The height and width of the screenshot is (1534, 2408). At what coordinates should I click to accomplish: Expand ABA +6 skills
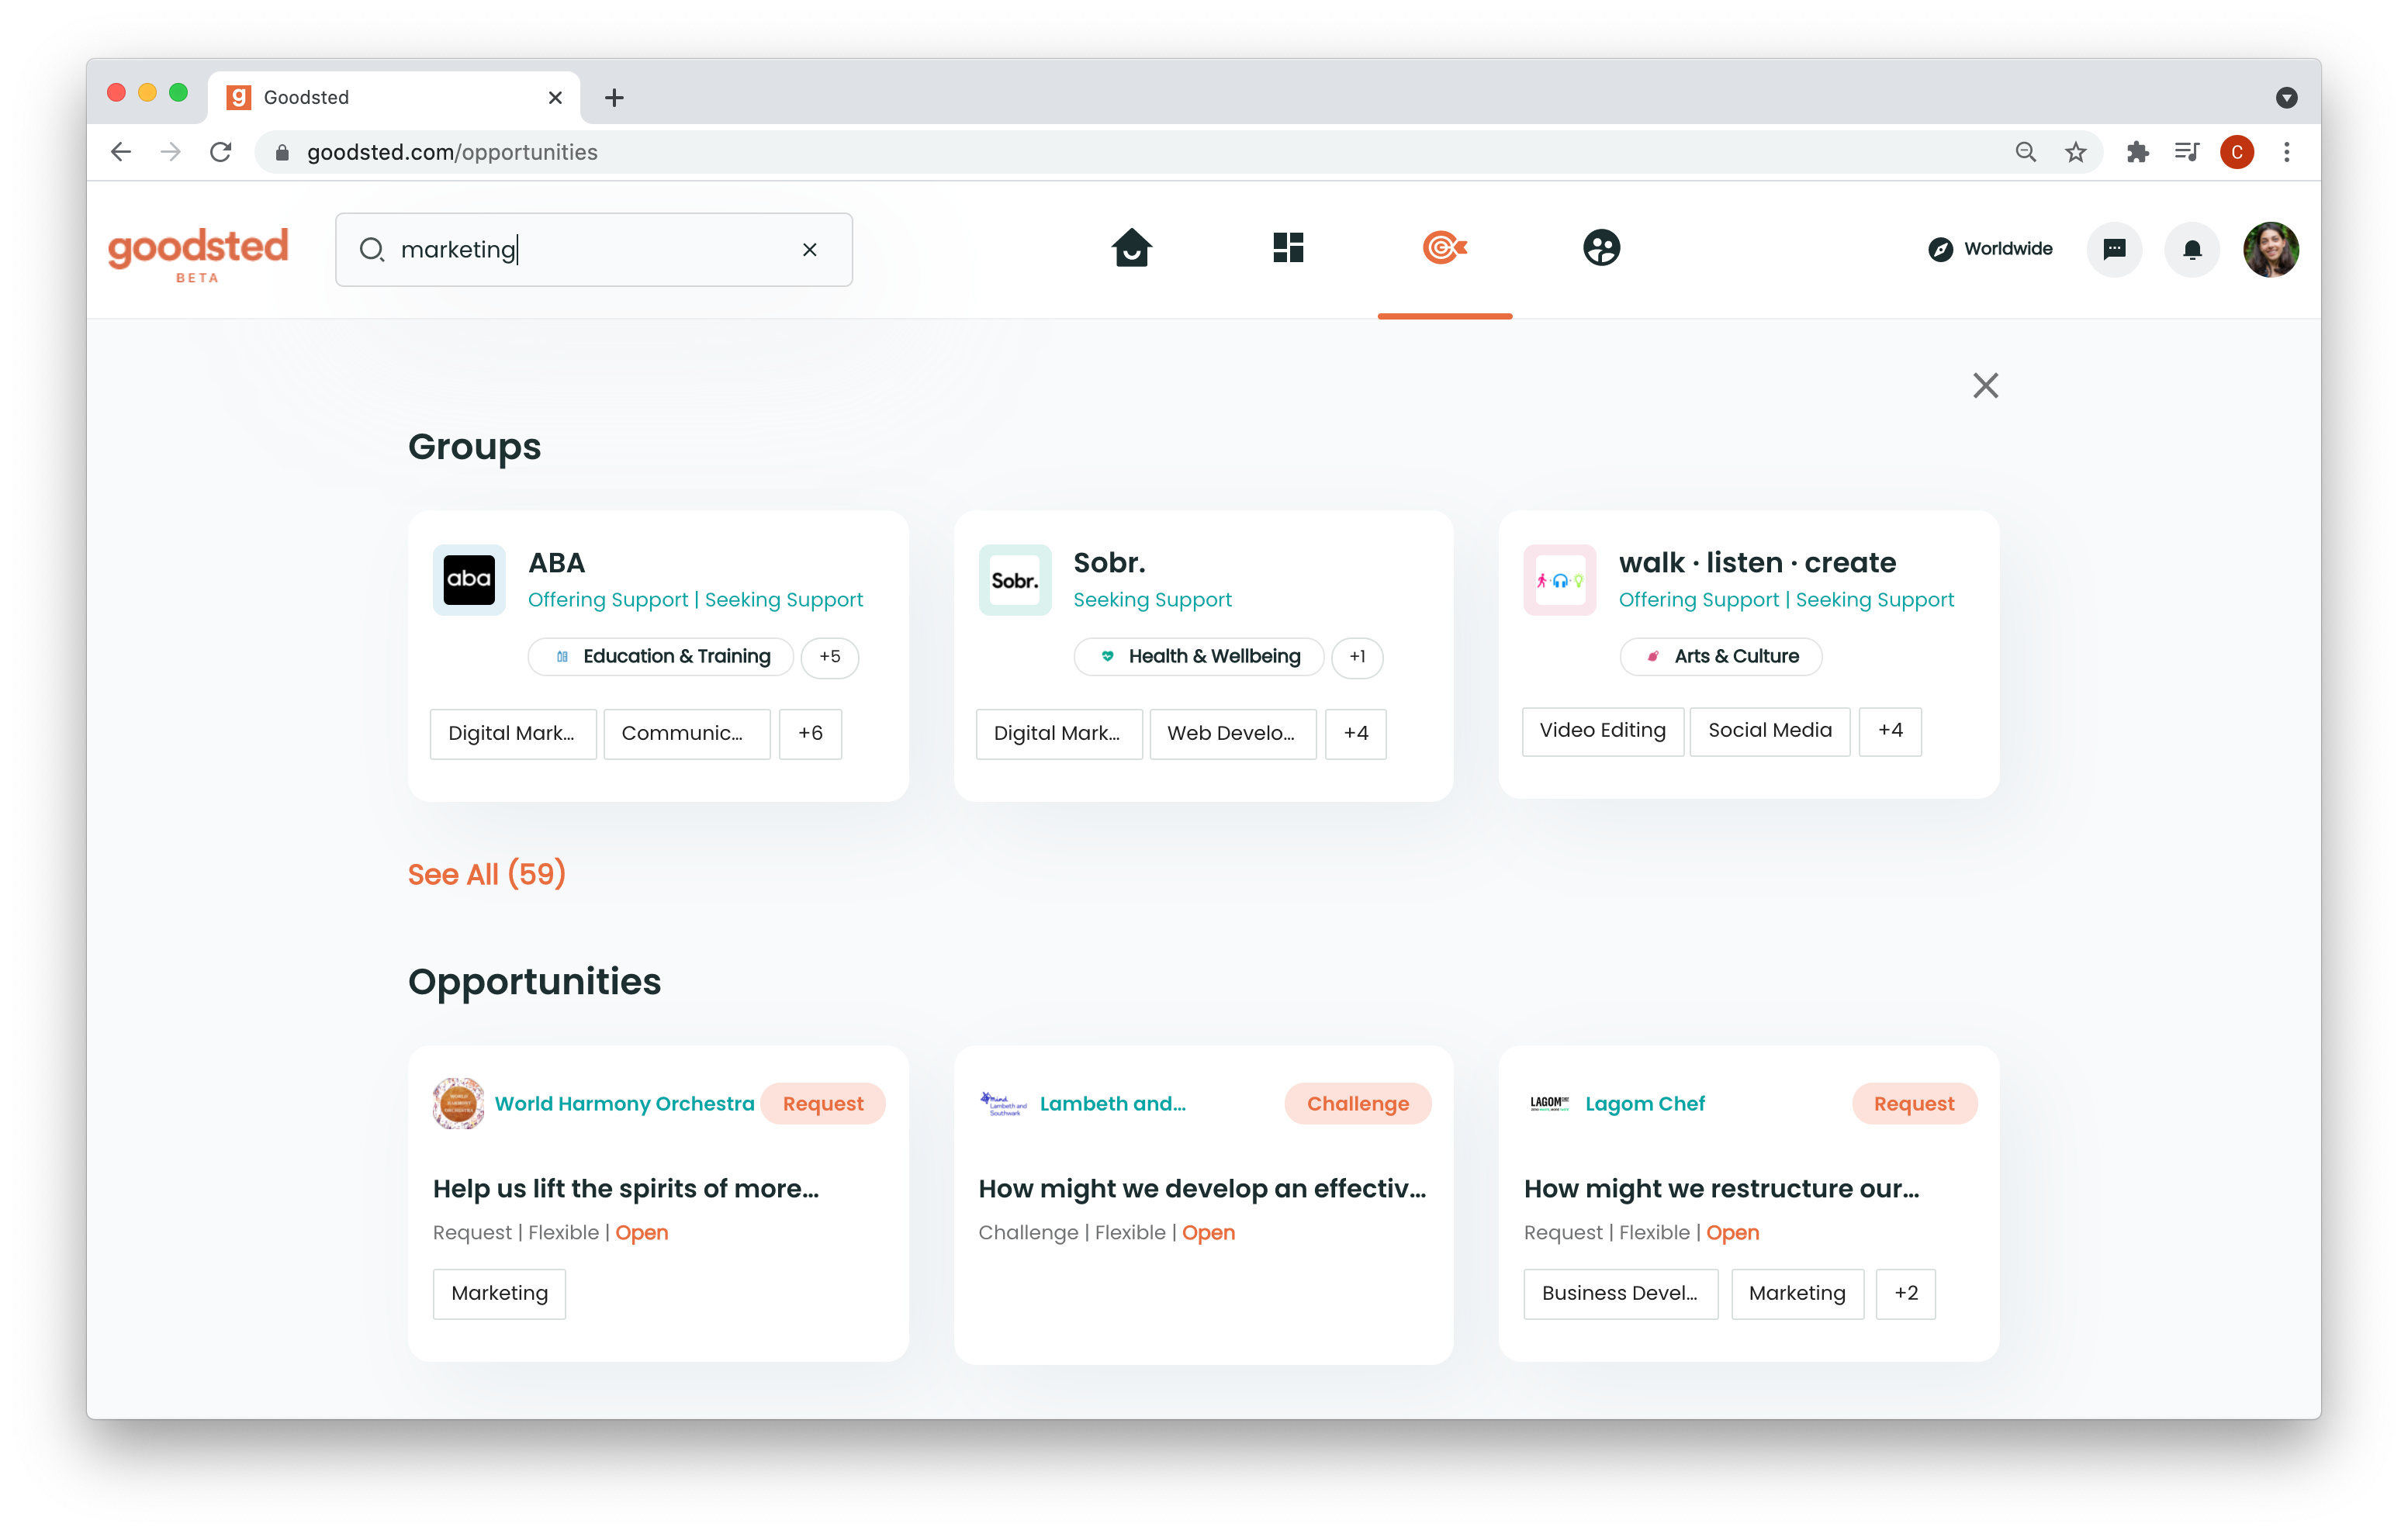[811, 734]
